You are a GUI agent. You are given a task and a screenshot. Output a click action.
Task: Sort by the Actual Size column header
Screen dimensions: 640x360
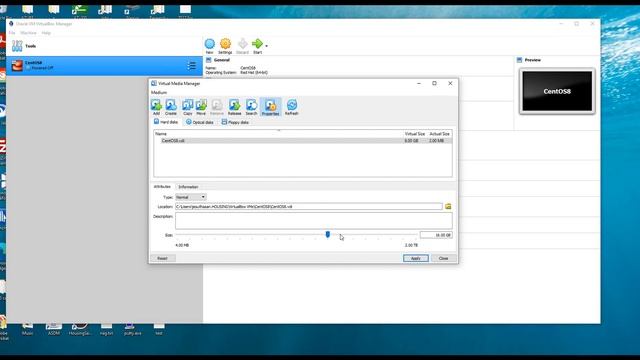click(x=439, y=134)
